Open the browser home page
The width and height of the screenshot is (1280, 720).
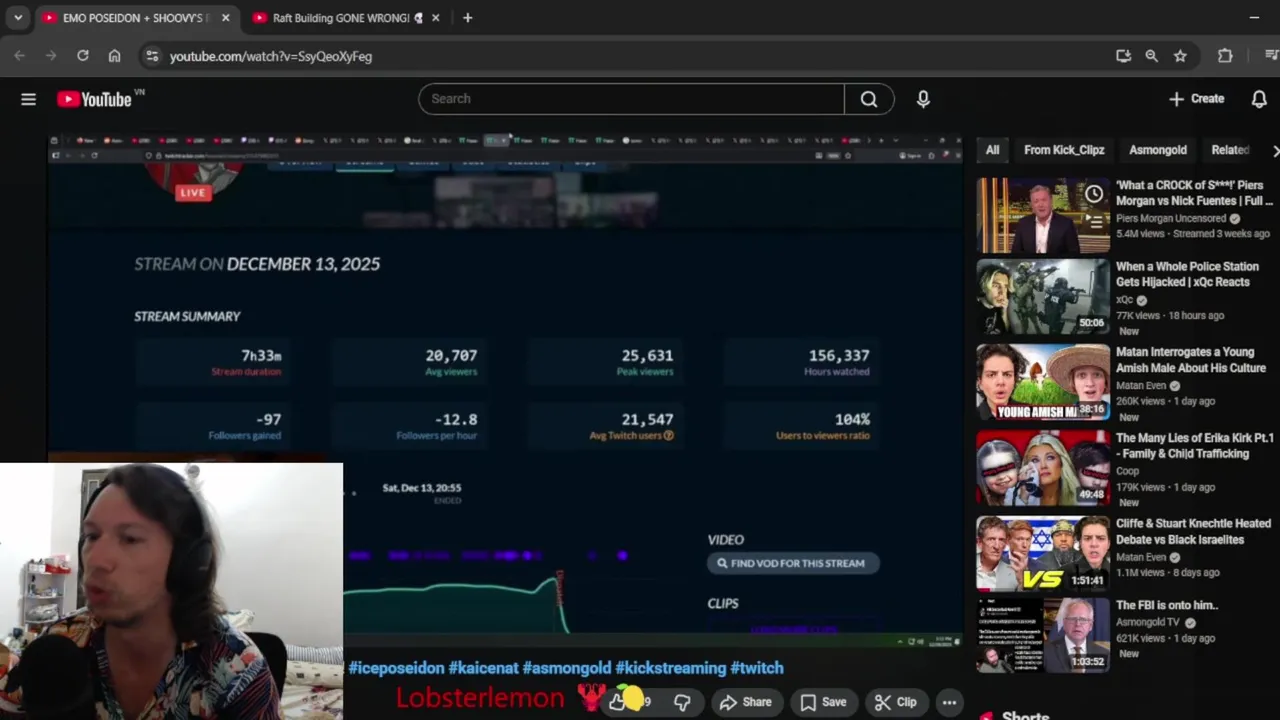tap(114, 56)
